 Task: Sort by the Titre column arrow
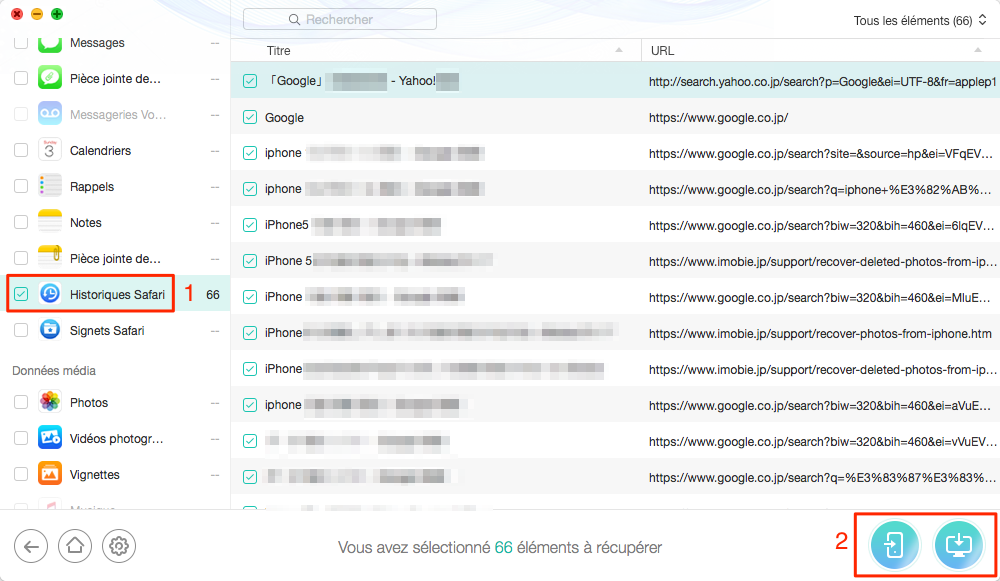[619, 50]
